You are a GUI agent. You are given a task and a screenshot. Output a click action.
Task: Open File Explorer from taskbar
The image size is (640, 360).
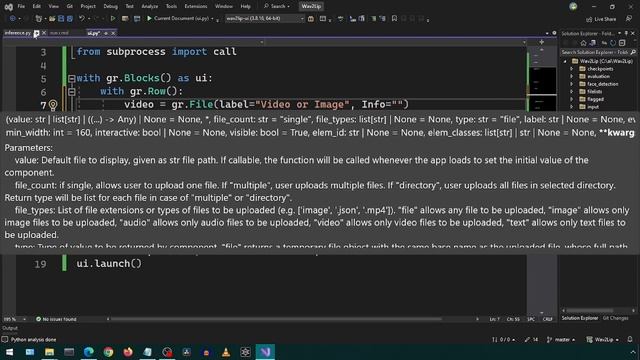(49, 352)
